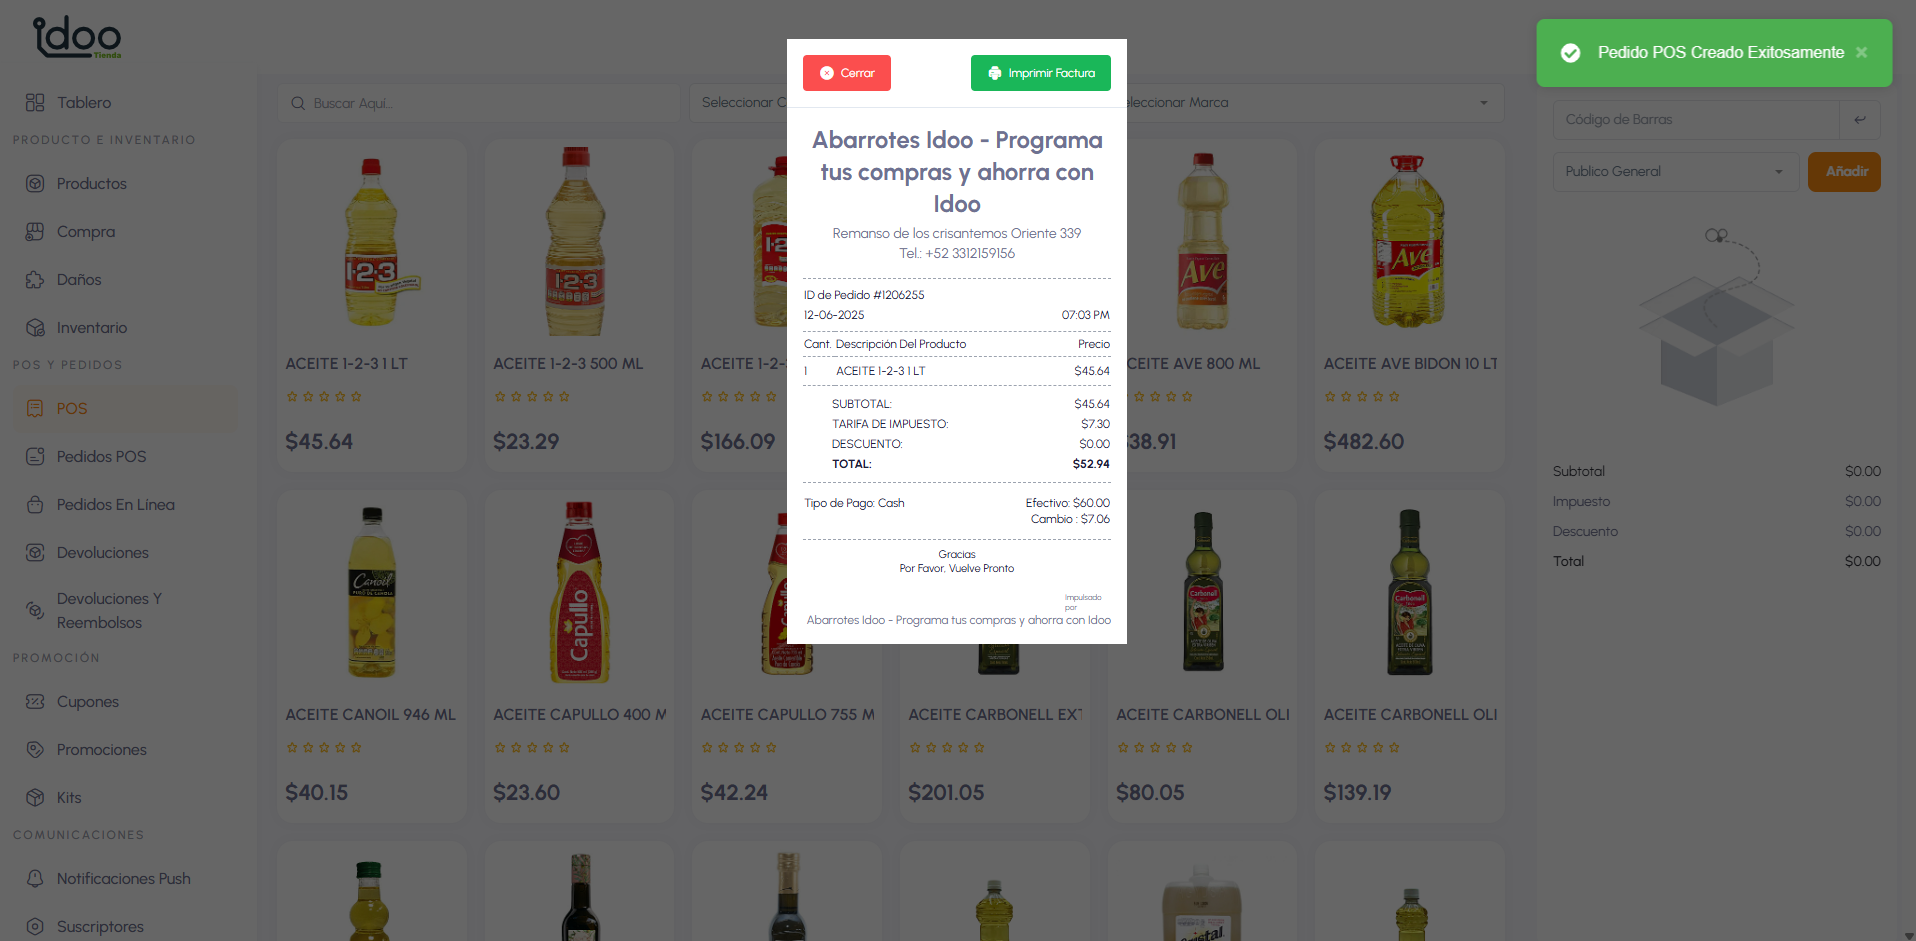Click the Cupones coupon icon

click(35, 701)
